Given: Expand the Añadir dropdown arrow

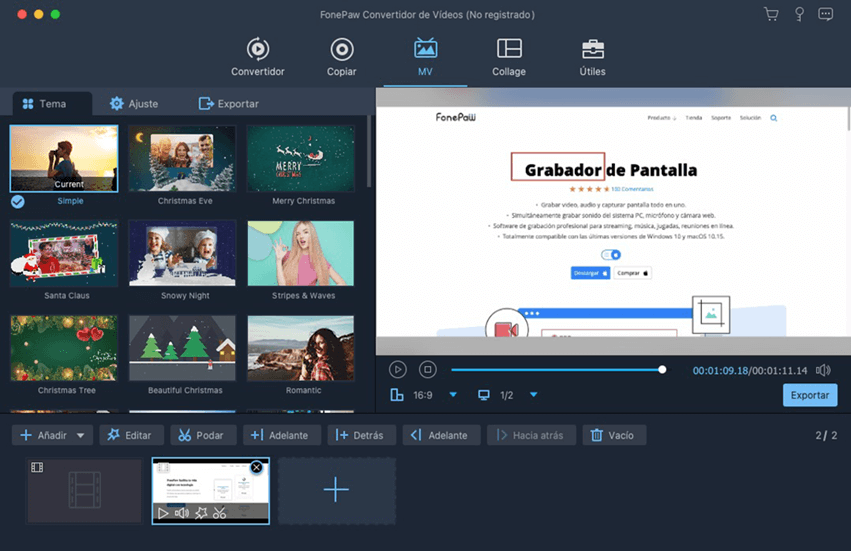Looking at the screenshot, I should tap(80, 435).
